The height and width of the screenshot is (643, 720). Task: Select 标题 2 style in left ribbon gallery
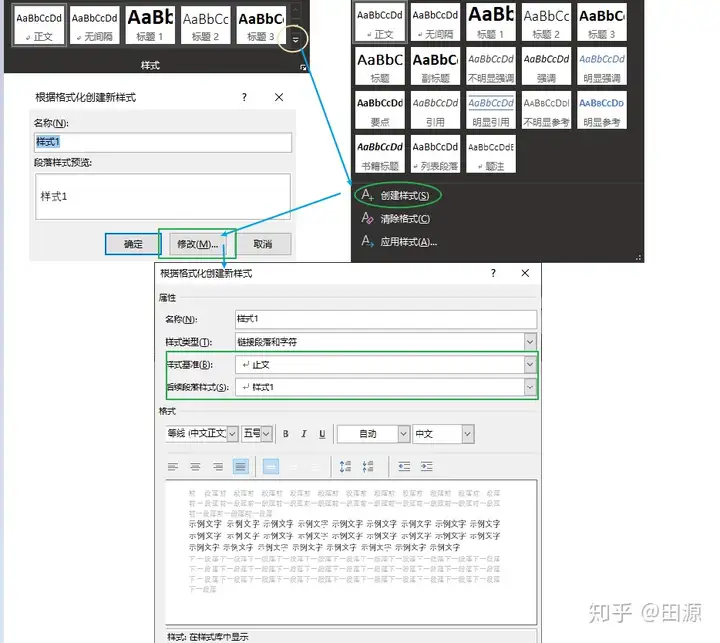pos(206,25)
